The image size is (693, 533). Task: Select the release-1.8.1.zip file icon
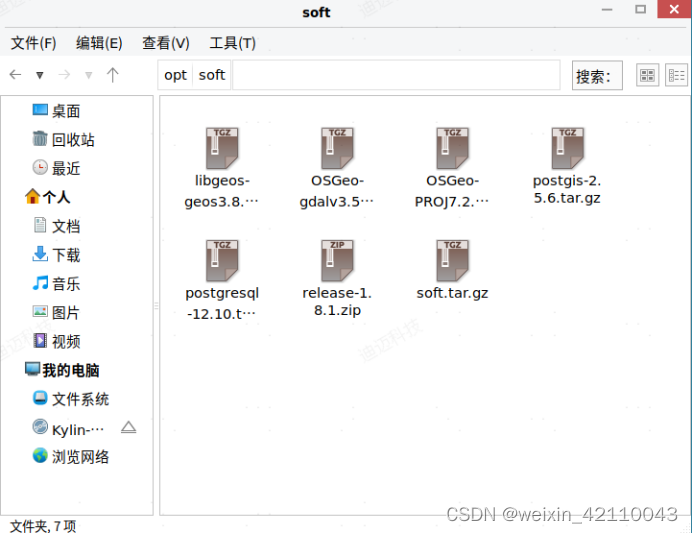(337, 261)
